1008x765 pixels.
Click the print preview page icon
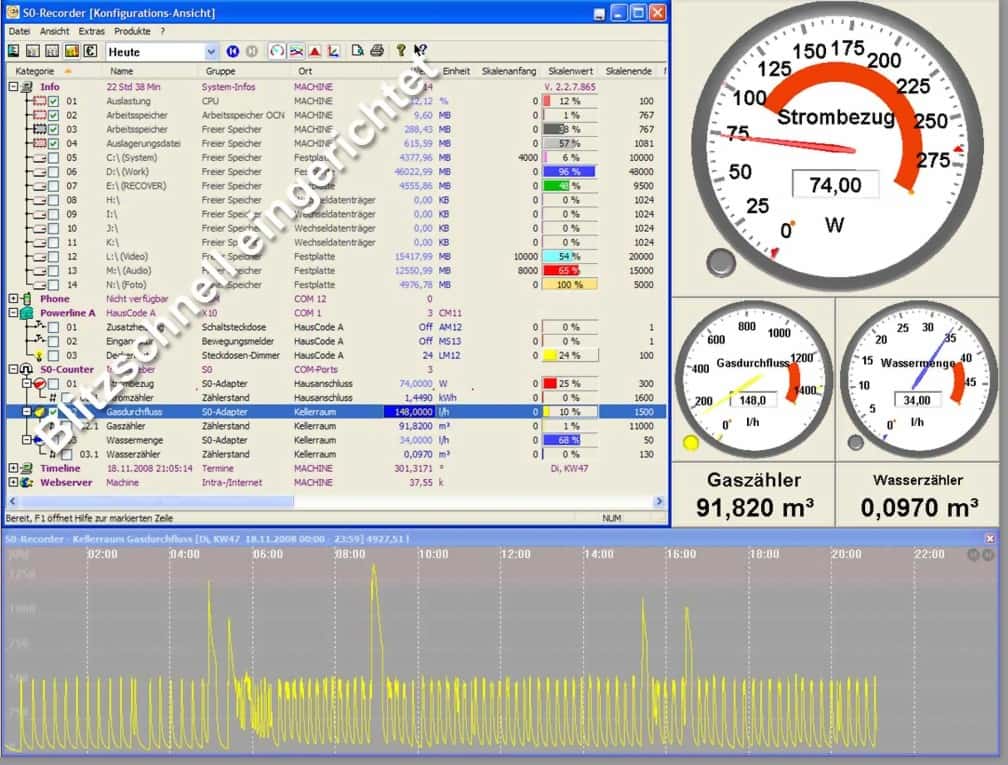358,51
